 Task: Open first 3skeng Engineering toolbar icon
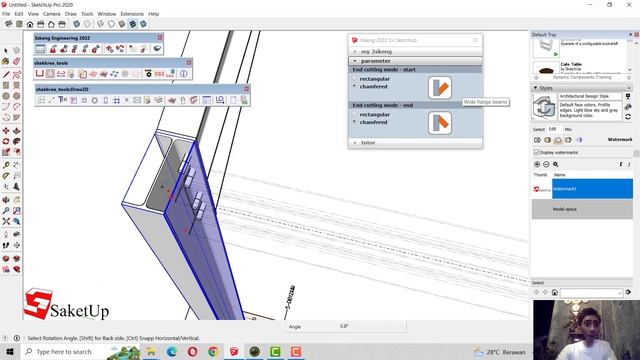coord(40,49)
